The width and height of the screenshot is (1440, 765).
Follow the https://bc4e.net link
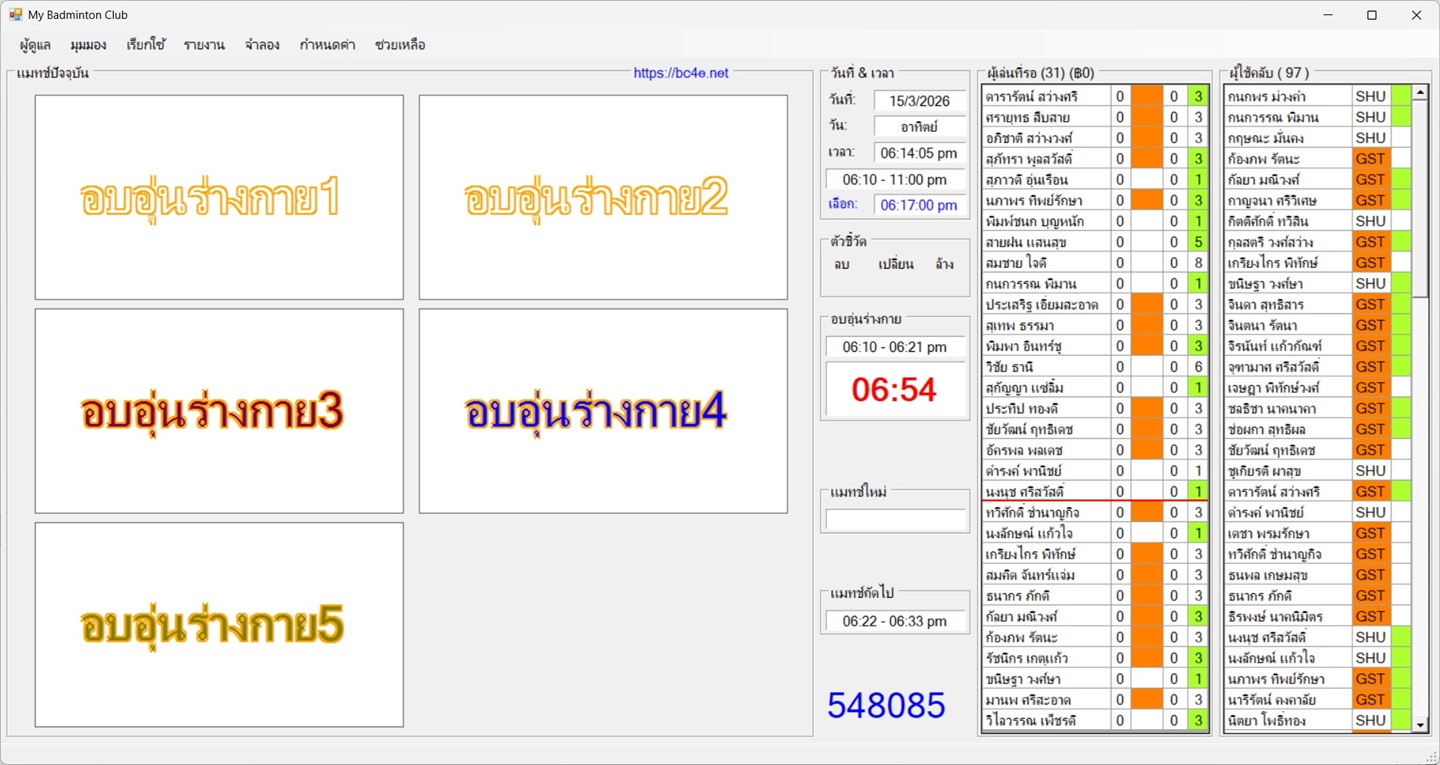[681, 73]
